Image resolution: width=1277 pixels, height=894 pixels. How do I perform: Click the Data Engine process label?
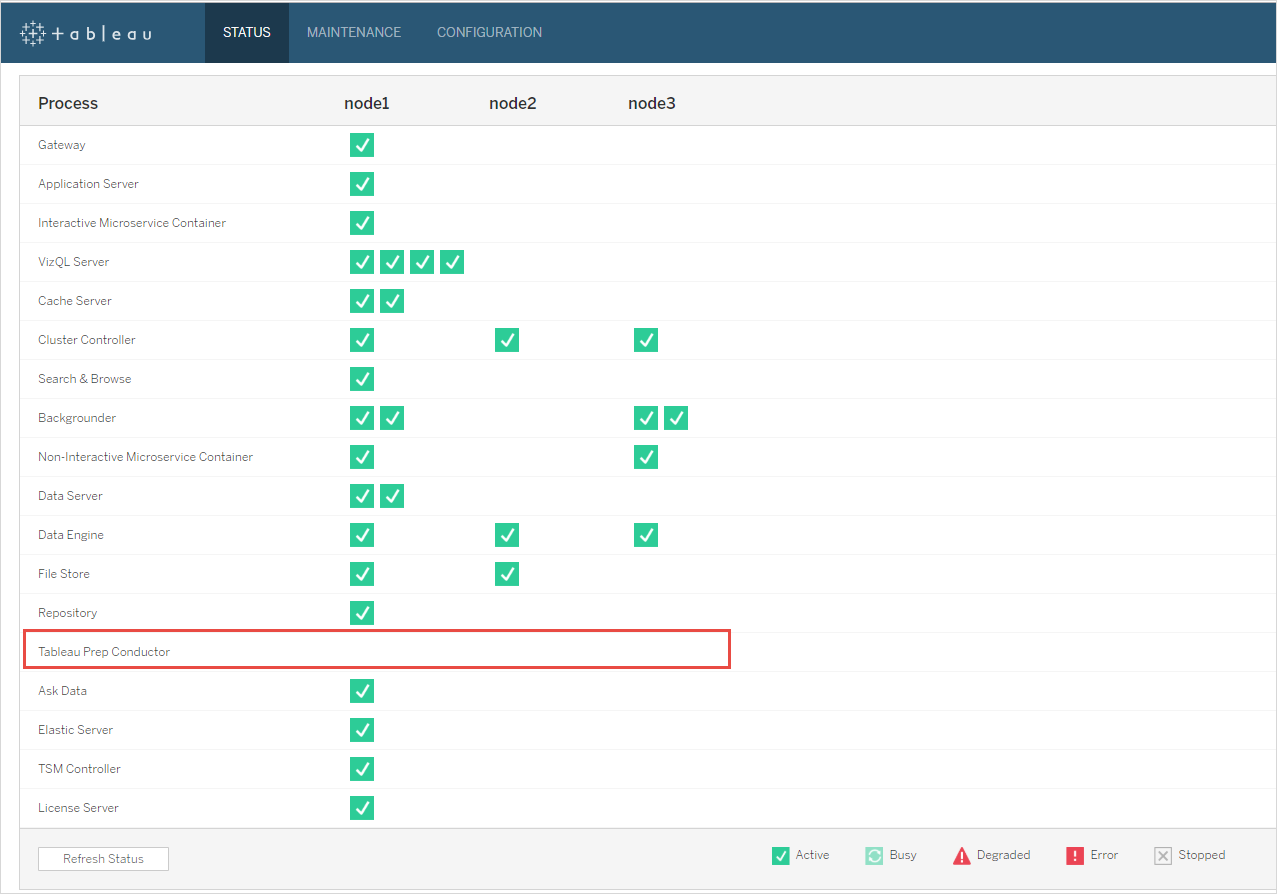pyautogui.click(x=71, y=535)
